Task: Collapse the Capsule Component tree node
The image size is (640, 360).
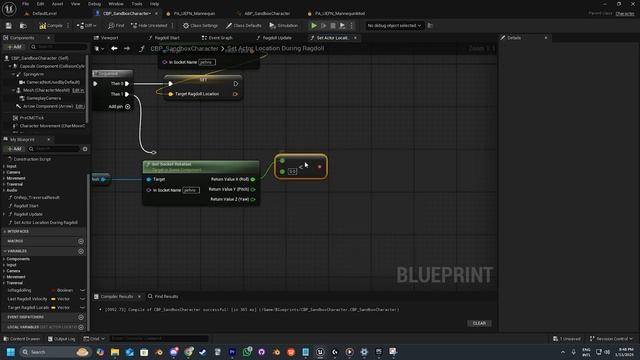Action: [x=10, y=66]
